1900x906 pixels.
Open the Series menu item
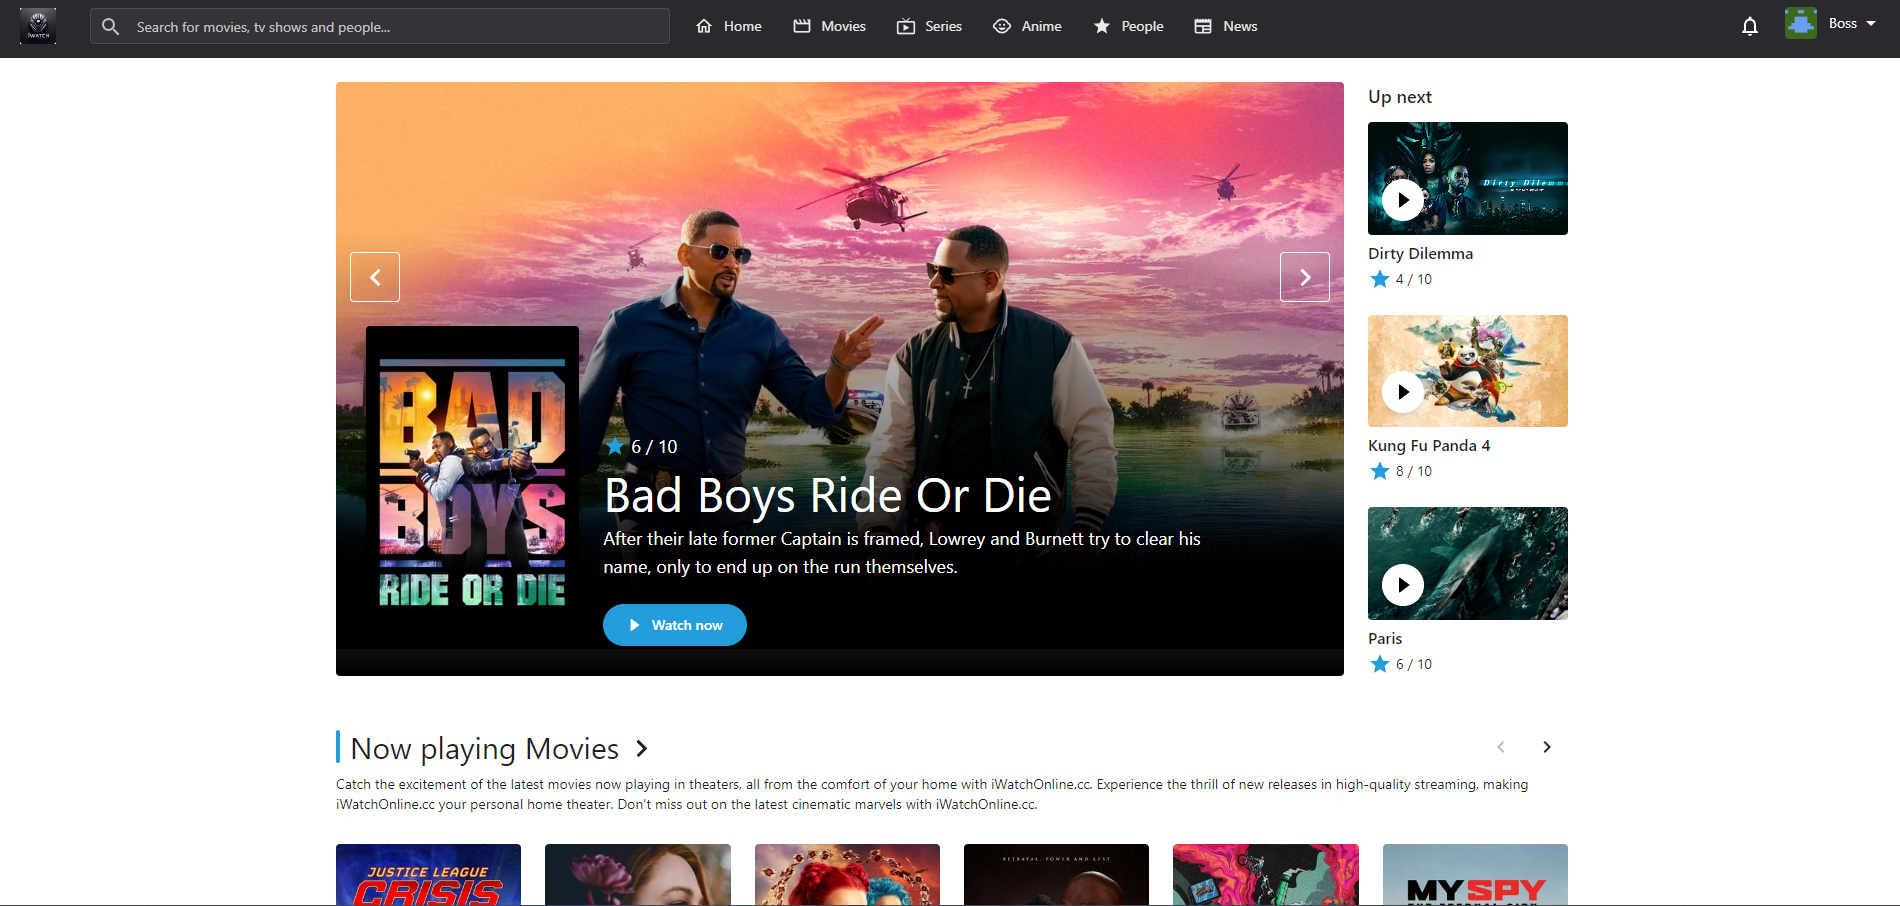click(x=929, y=26)
